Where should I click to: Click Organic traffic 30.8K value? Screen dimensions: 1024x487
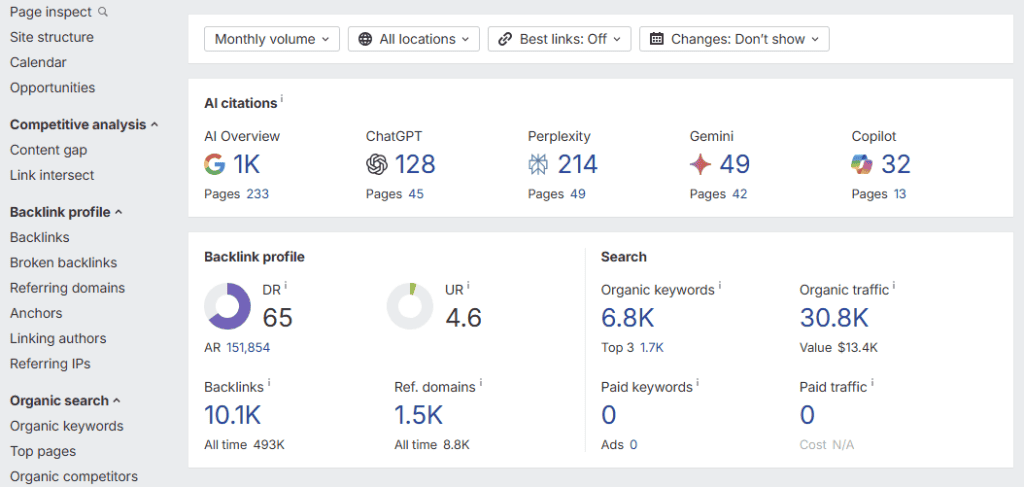834,318
